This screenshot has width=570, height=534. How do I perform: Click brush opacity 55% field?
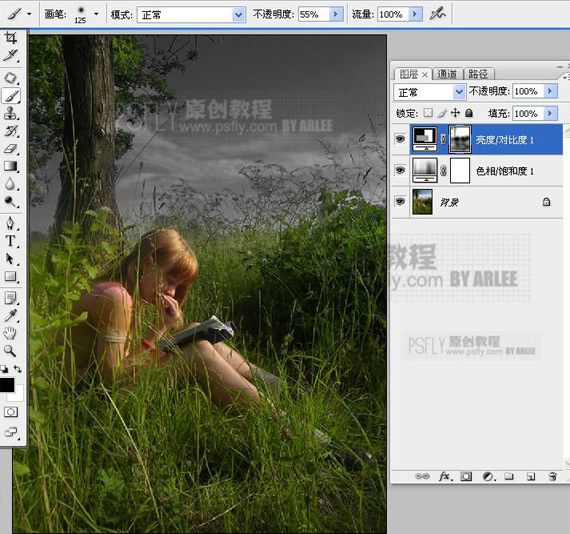(x=314, y=15)
